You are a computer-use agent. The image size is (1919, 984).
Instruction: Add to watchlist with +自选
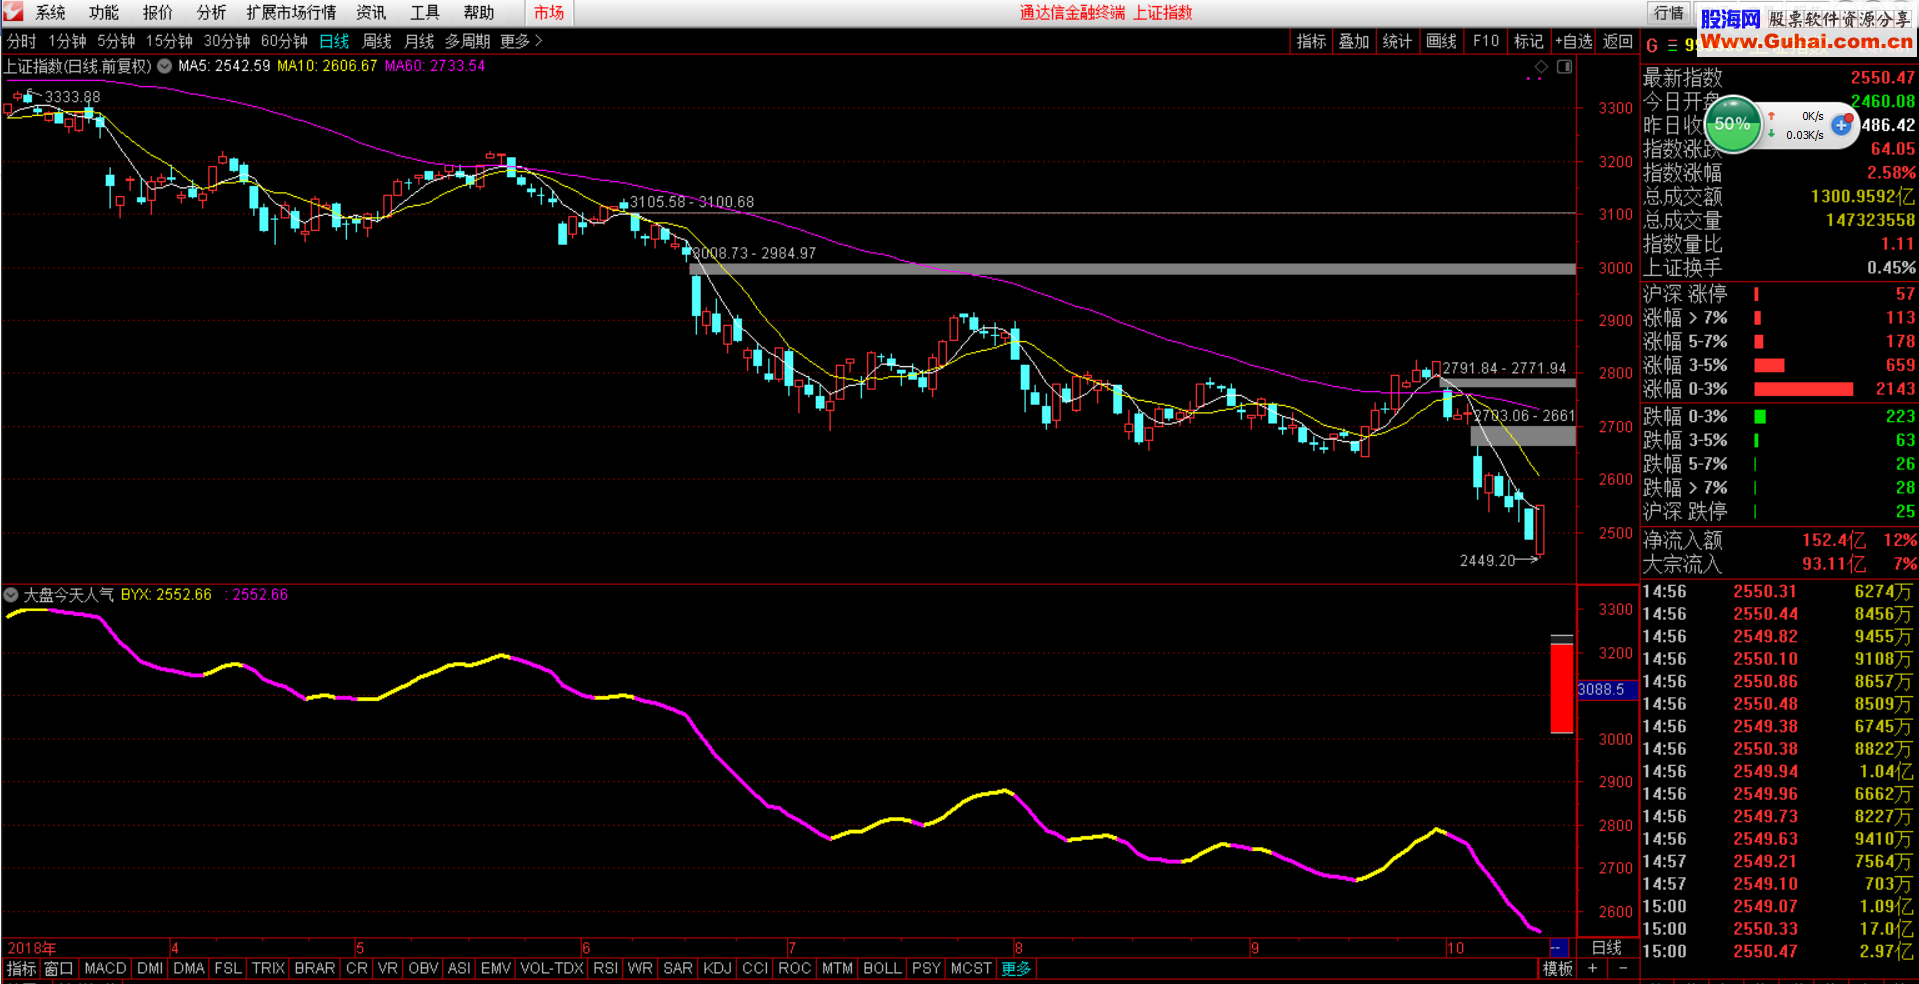point(1574,41)
